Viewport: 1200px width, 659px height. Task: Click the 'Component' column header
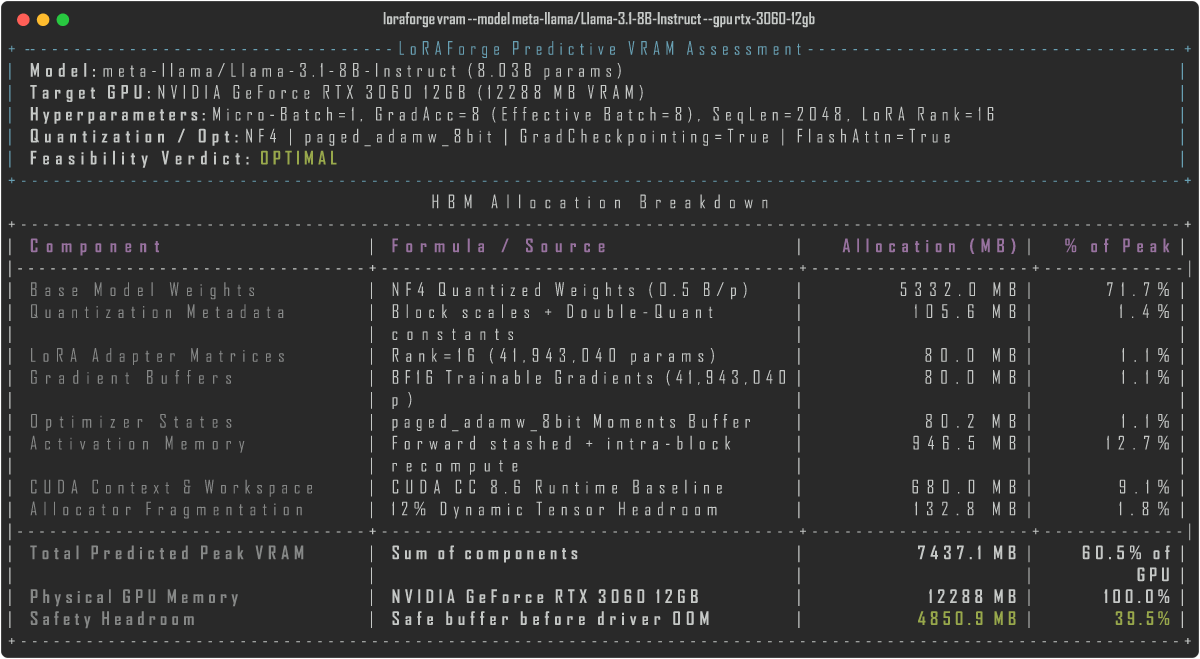click(x=95, y=247)
